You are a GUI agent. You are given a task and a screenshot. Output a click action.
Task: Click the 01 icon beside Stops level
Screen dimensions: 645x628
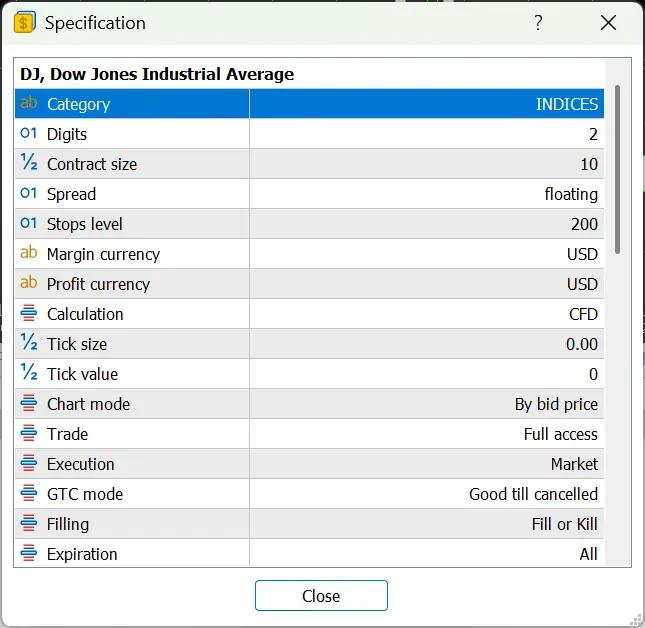tap(29, 223)
